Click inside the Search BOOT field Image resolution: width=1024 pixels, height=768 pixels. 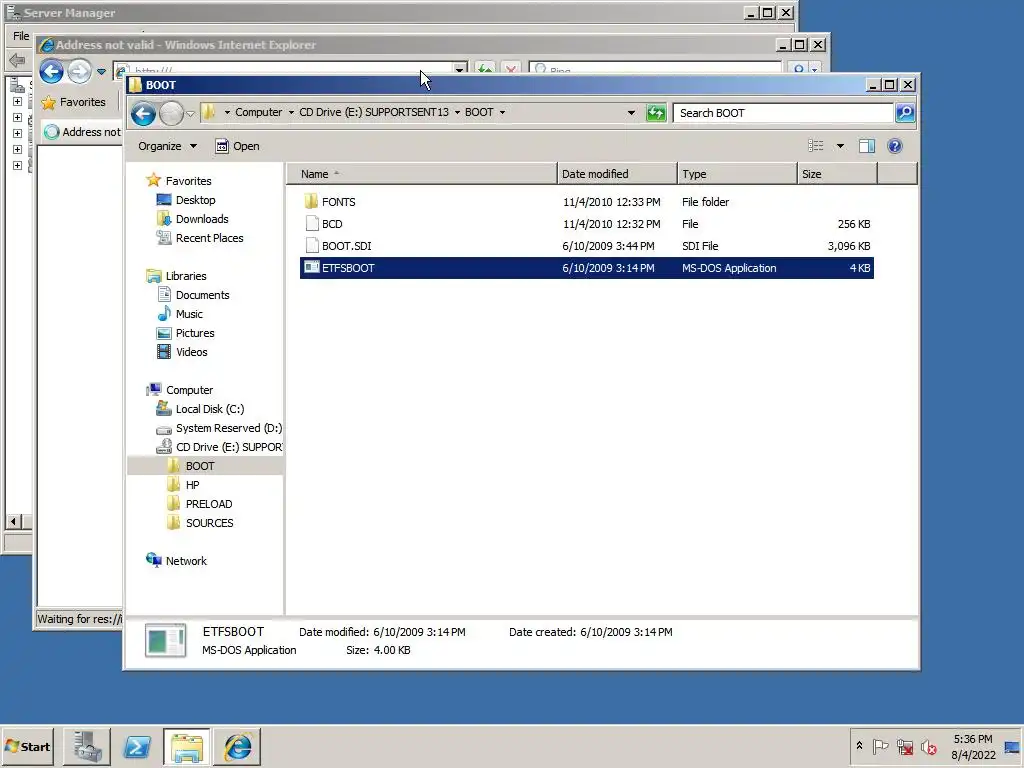point(782,113)
